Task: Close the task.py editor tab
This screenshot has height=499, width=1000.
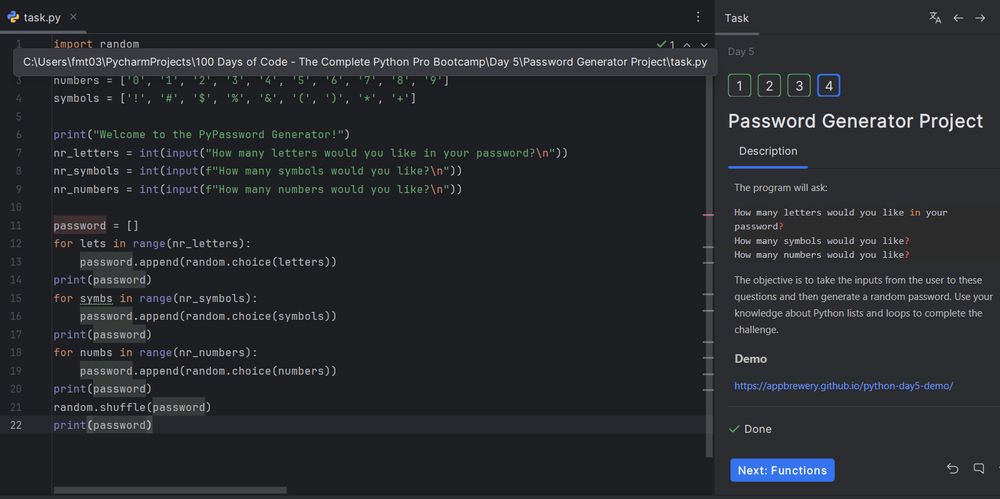Action: (x=73, y=17)
